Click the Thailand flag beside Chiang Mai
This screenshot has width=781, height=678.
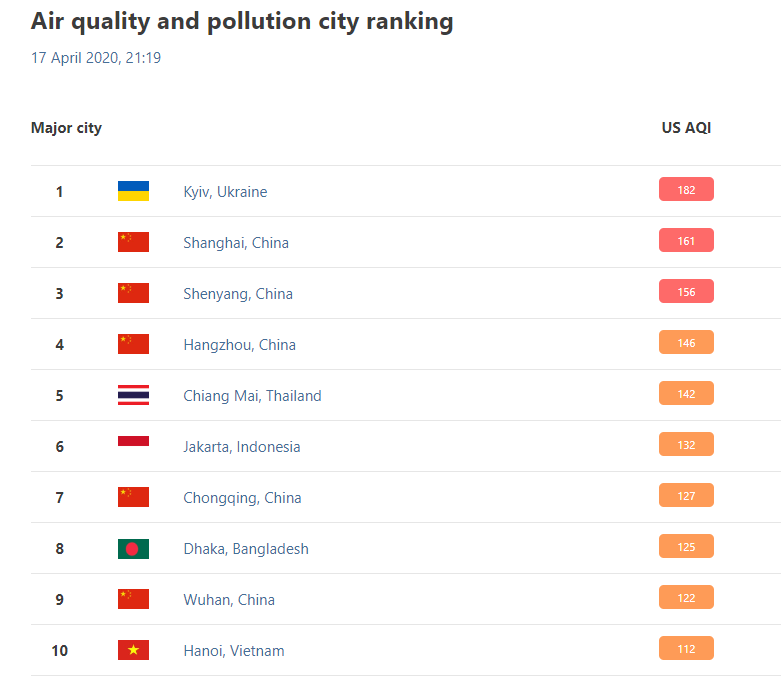tap(133, 395)
